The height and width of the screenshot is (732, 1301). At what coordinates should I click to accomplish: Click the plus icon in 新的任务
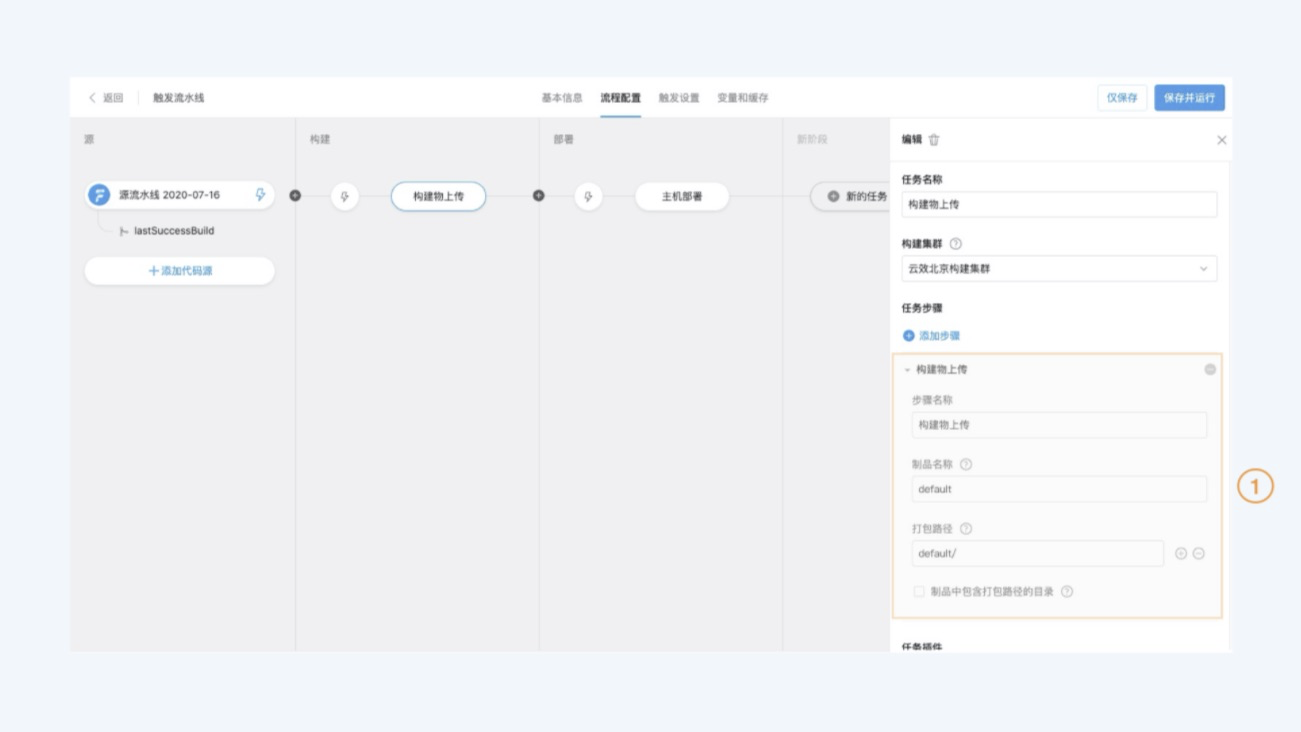(833, 196)
